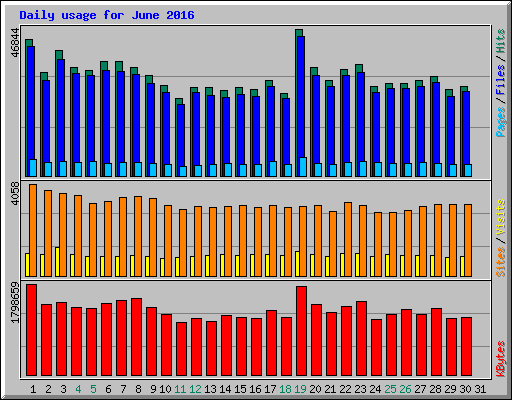
Task: Click the "Pages" legend label
Action: 500,122
